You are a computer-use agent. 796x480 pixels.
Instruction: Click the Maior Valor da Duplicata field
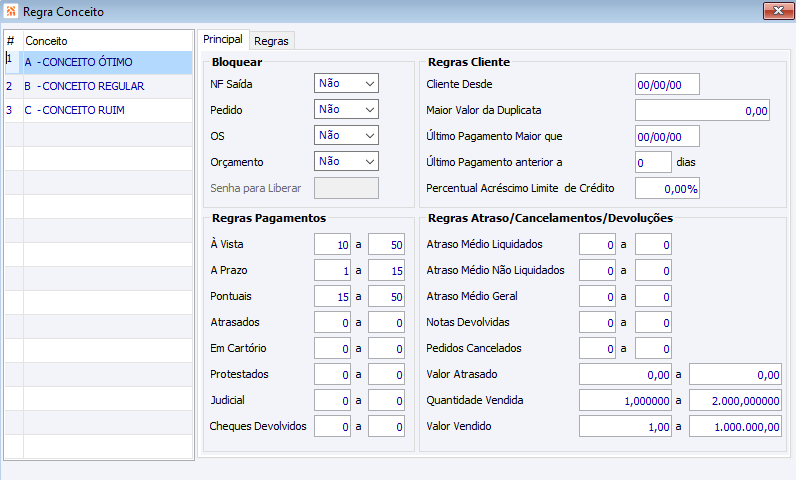(702, 111)
